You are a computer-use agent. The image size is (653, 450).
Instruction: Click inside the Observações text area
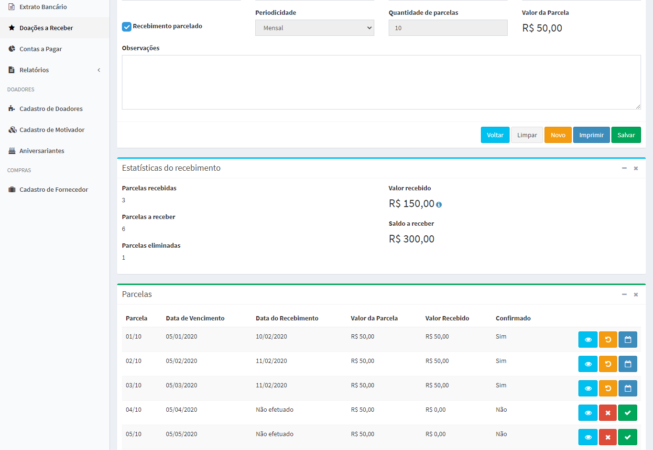380,82
